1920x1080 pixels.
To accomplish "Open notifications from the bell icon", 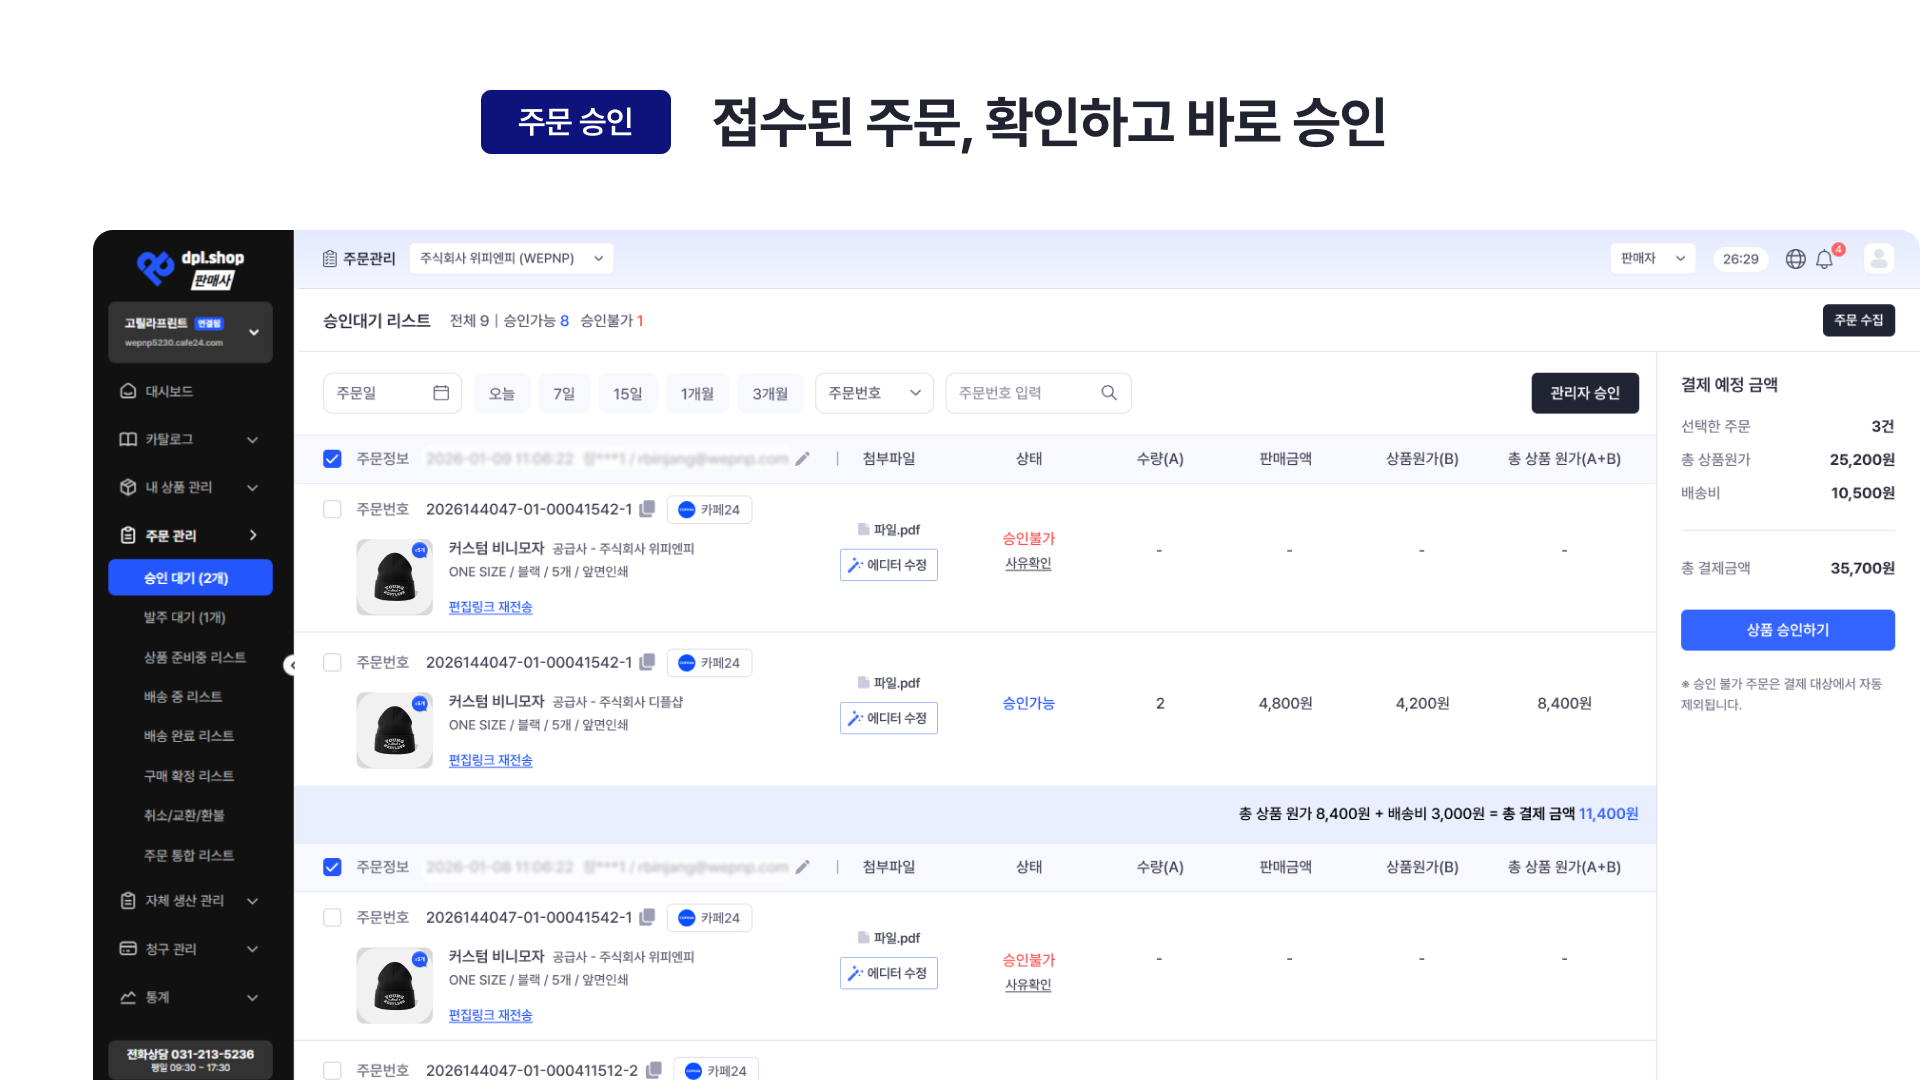I will point(1825,259).
